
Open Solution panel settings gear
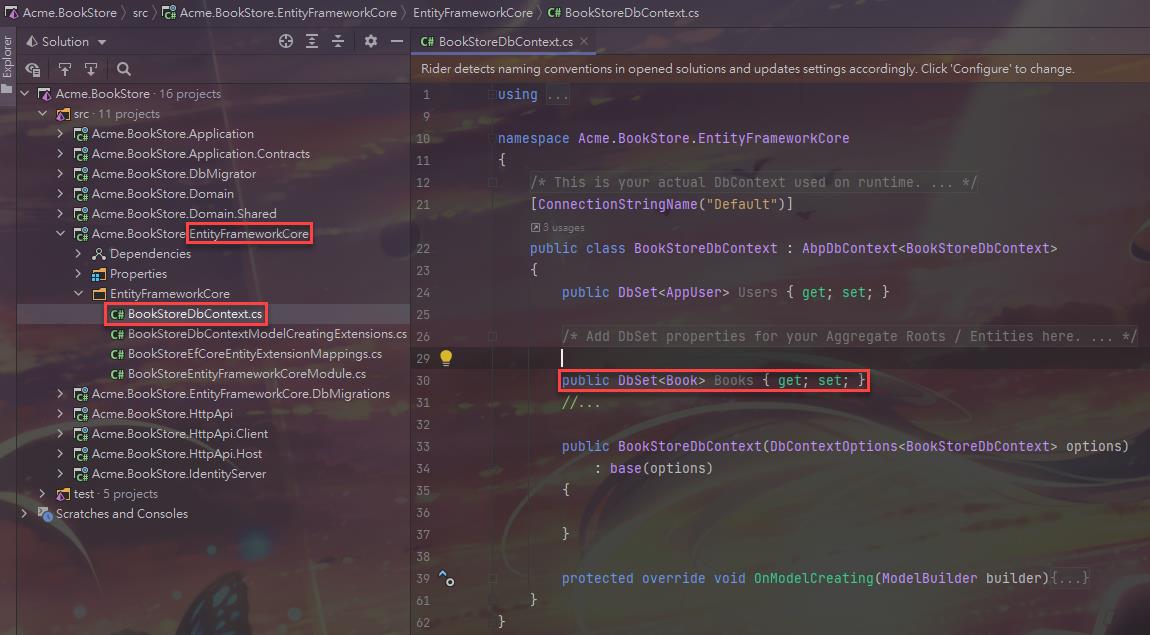coord(371,41)
